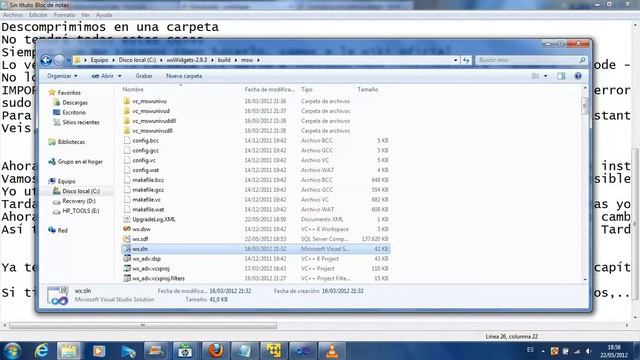Open the views options dropdown arrow
Screen dimensions: 640x360
546,76
